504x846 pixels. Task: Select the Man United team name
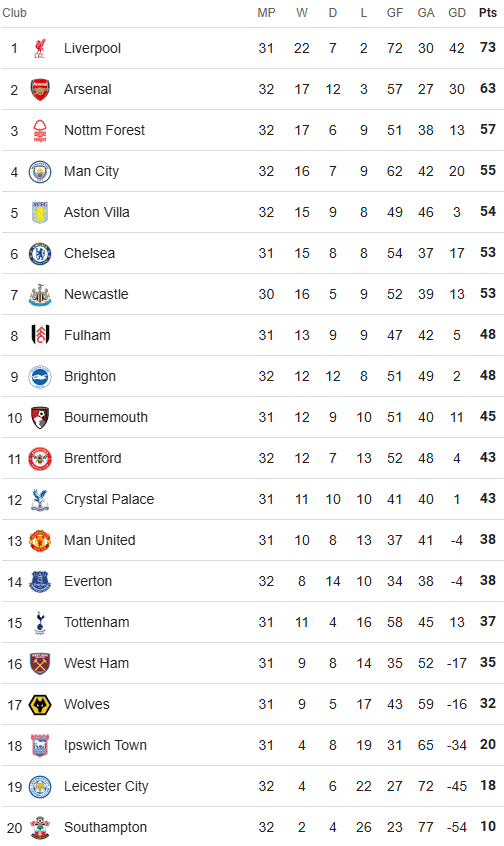click(x=100, y=540)
